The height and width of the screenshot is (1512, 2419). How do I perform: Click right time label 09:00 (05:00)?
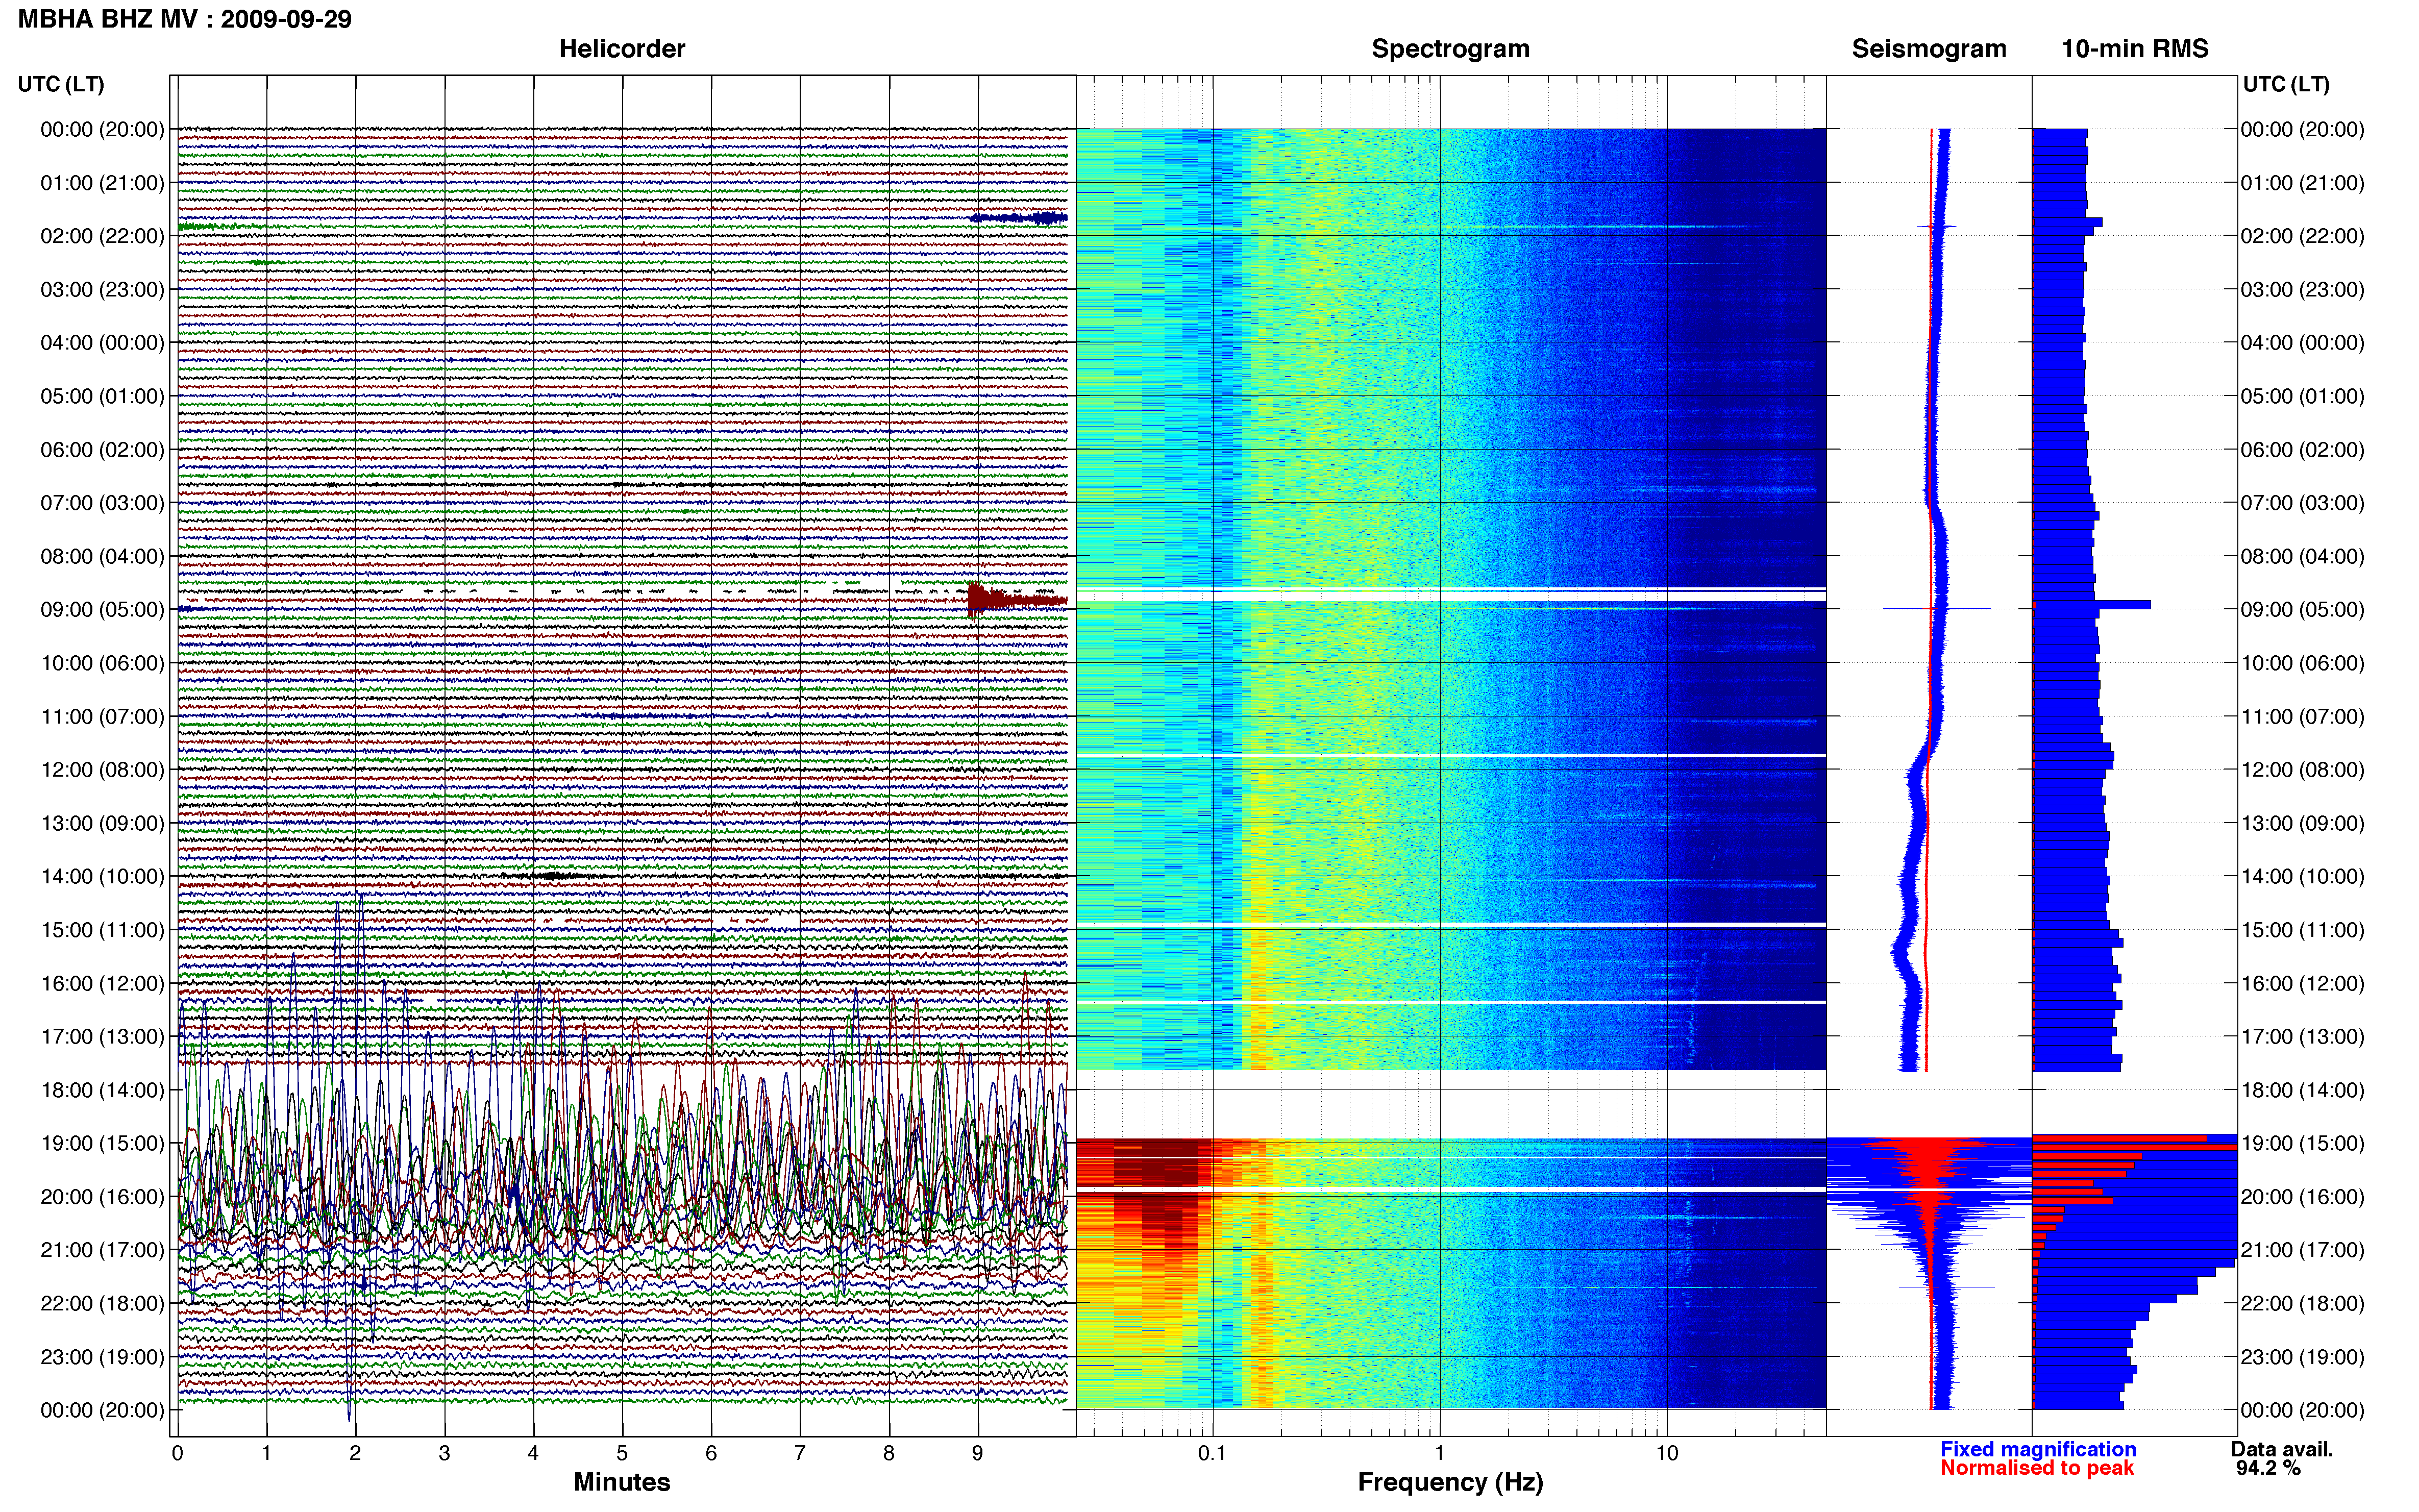(x=2303, y=610)
